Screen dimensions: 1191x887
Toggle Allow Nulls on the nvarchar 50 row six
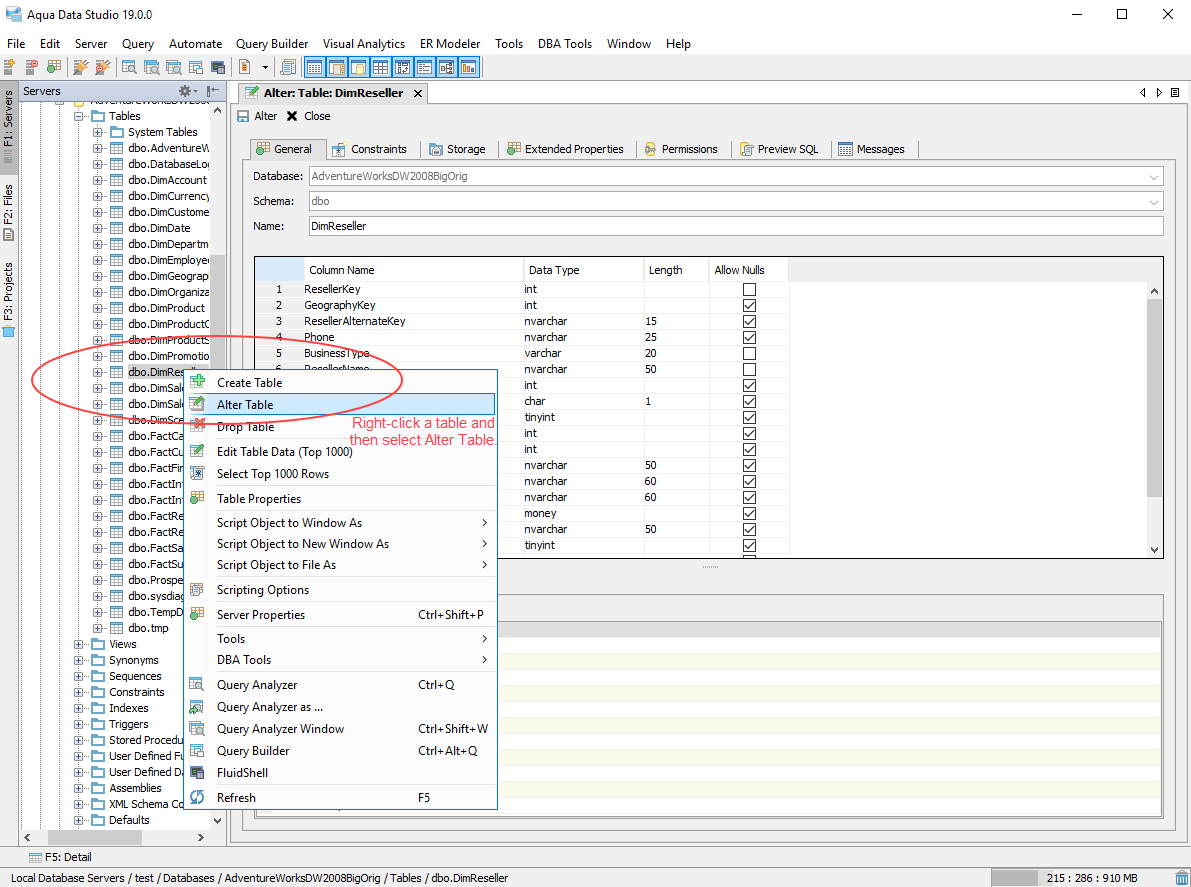[x=749, y=369]
